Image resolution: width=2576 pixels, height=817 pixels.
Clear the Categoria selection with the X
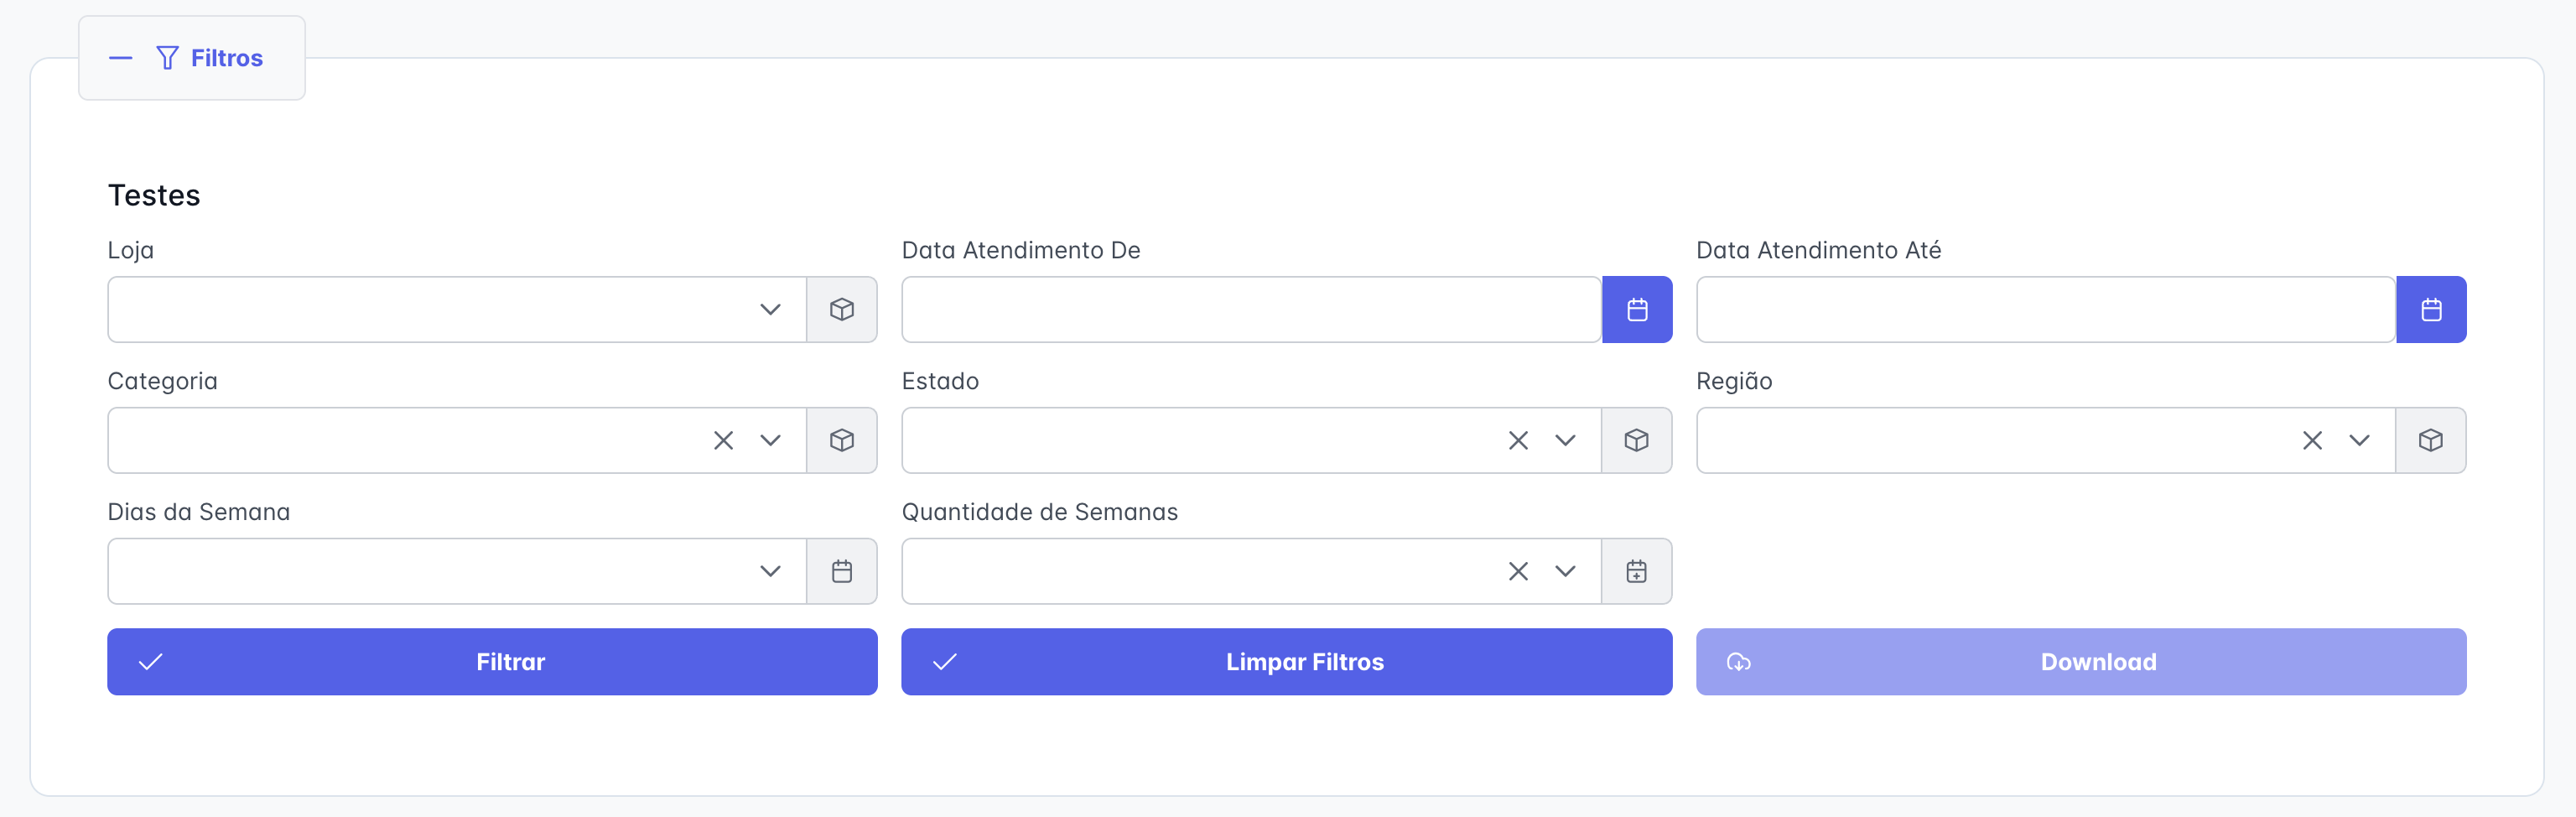pos(723,441)
